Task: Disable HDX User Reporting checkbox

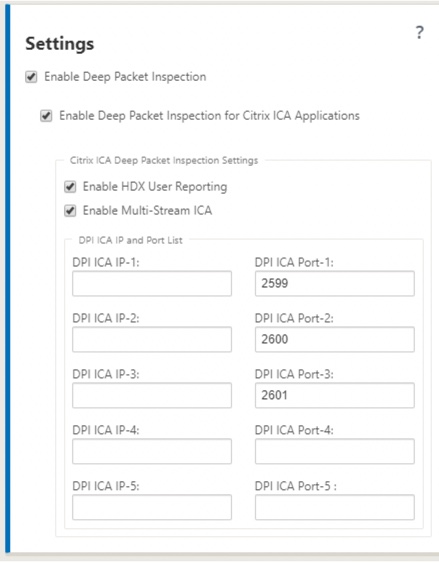Action: tap(70, 187)
